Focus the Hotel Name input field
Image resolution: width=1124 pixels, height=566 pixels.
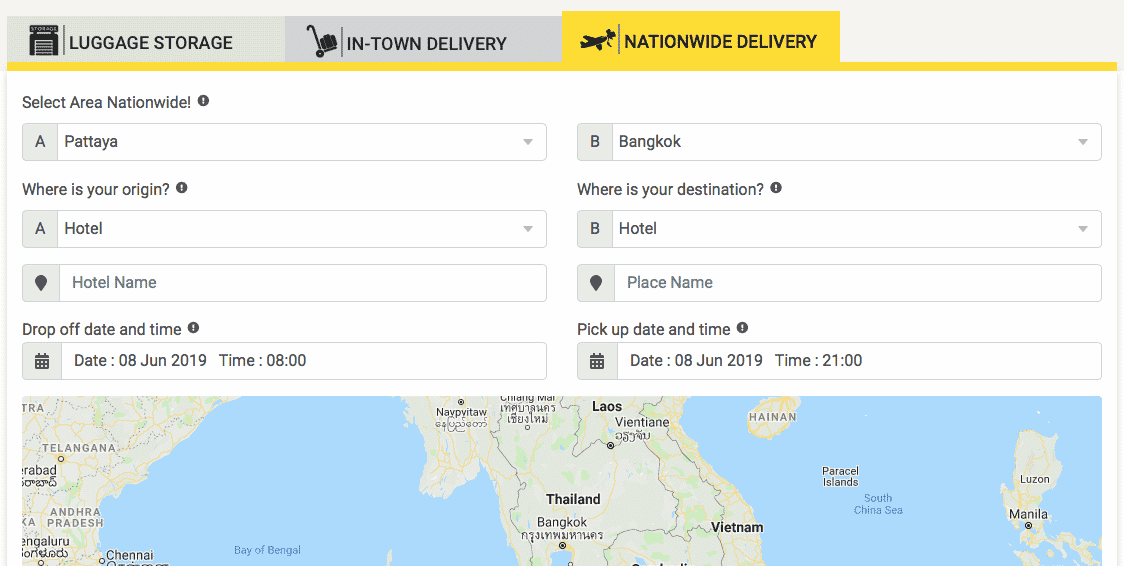303,283
